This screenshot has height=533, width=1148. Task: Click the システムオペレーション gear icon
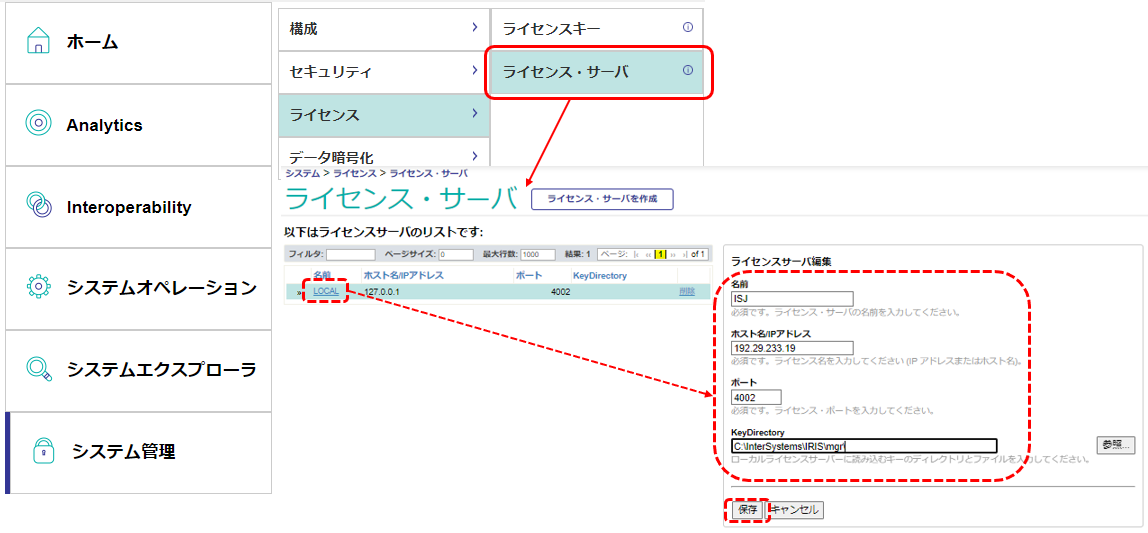pos(38,287)
